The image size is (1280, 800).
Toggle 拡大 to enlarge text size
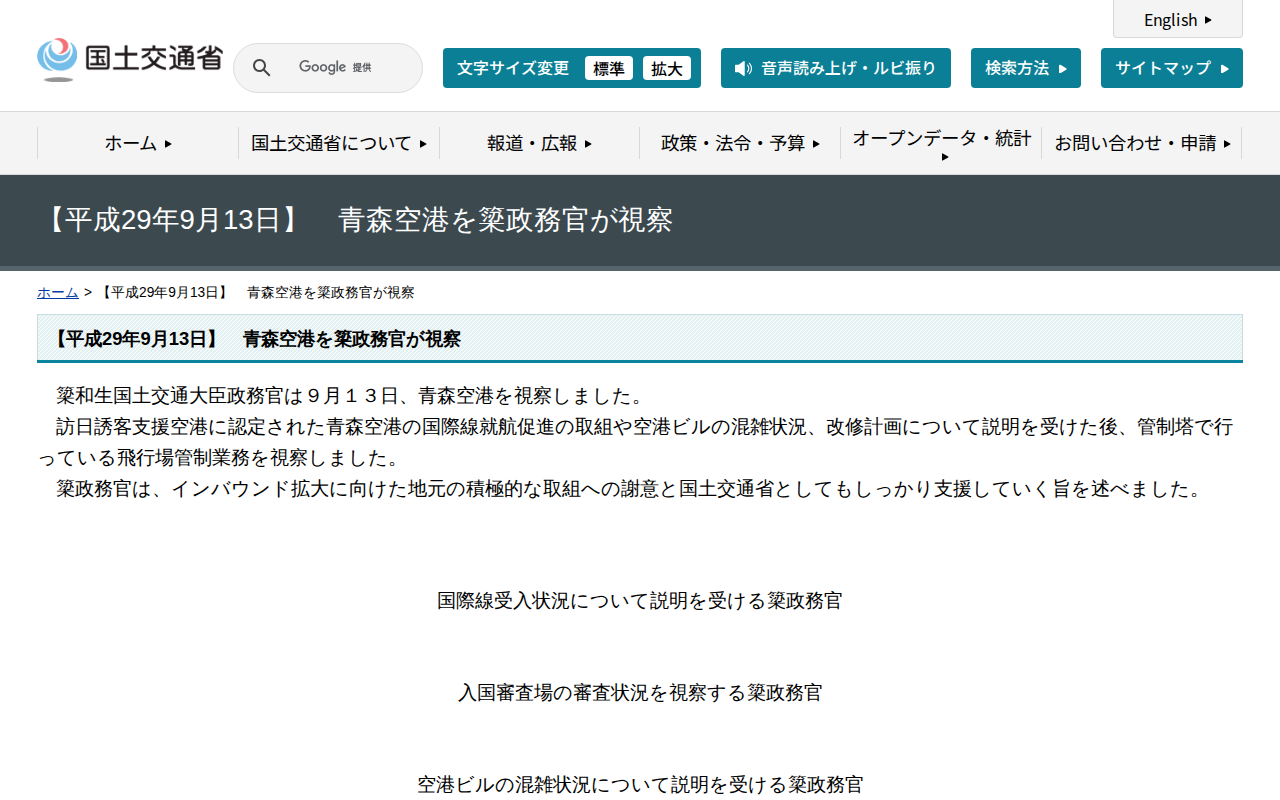click(667, 68)
